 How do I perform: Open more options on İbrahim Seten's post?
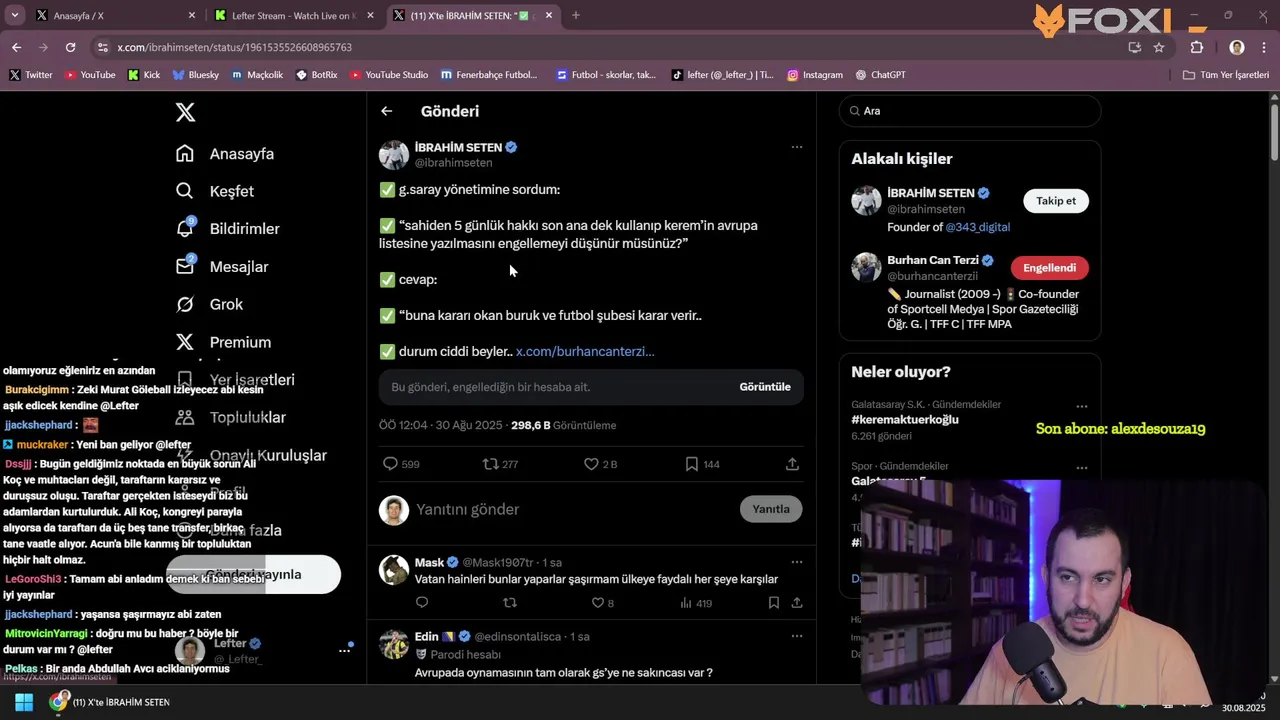pos(797,147)
